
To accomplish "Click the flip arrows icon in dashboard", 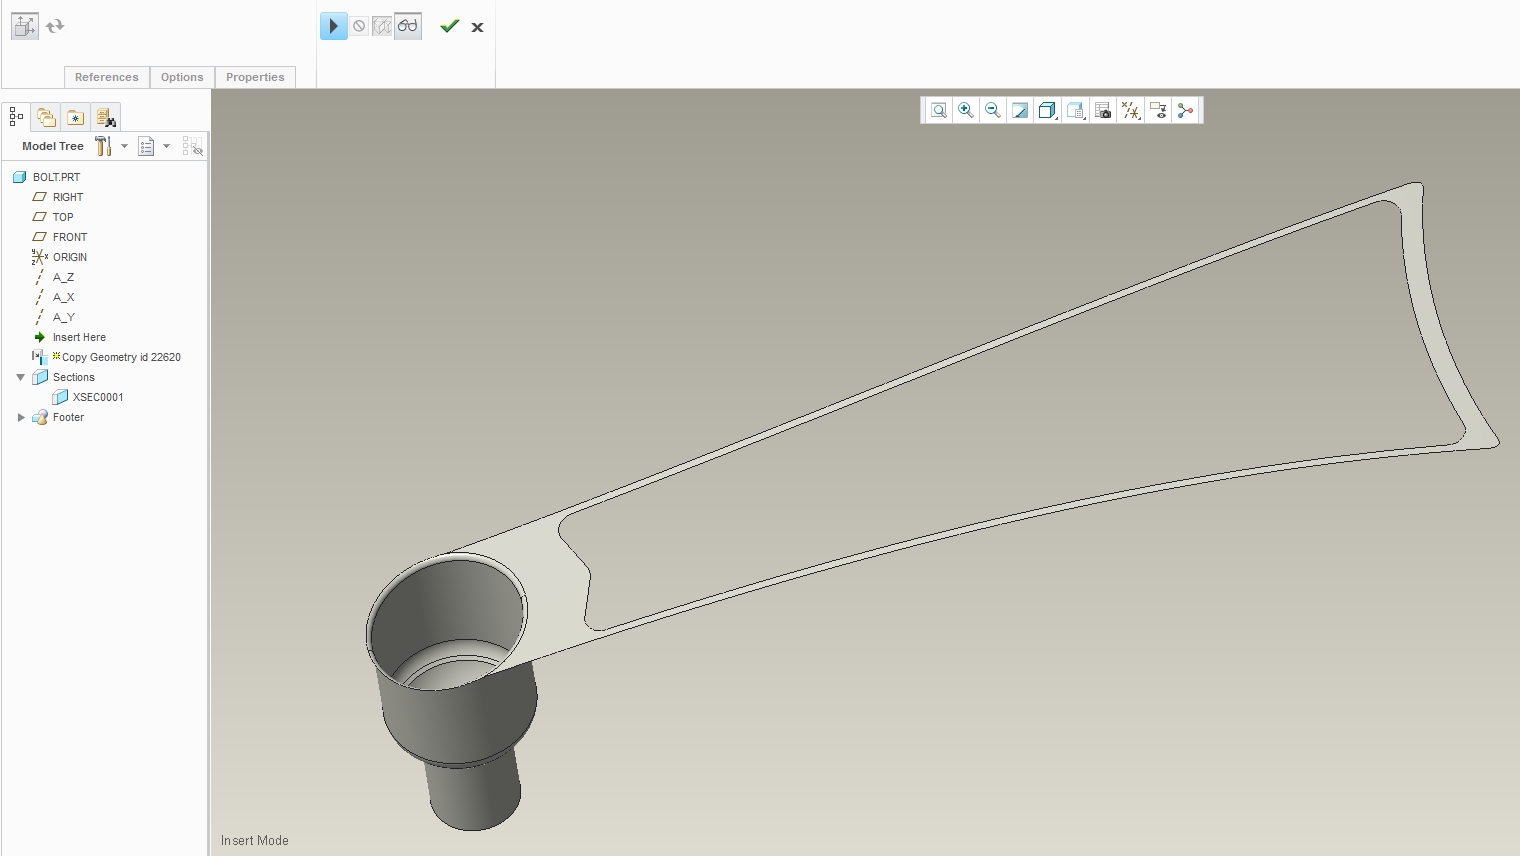I will click(x=55, y=26).
